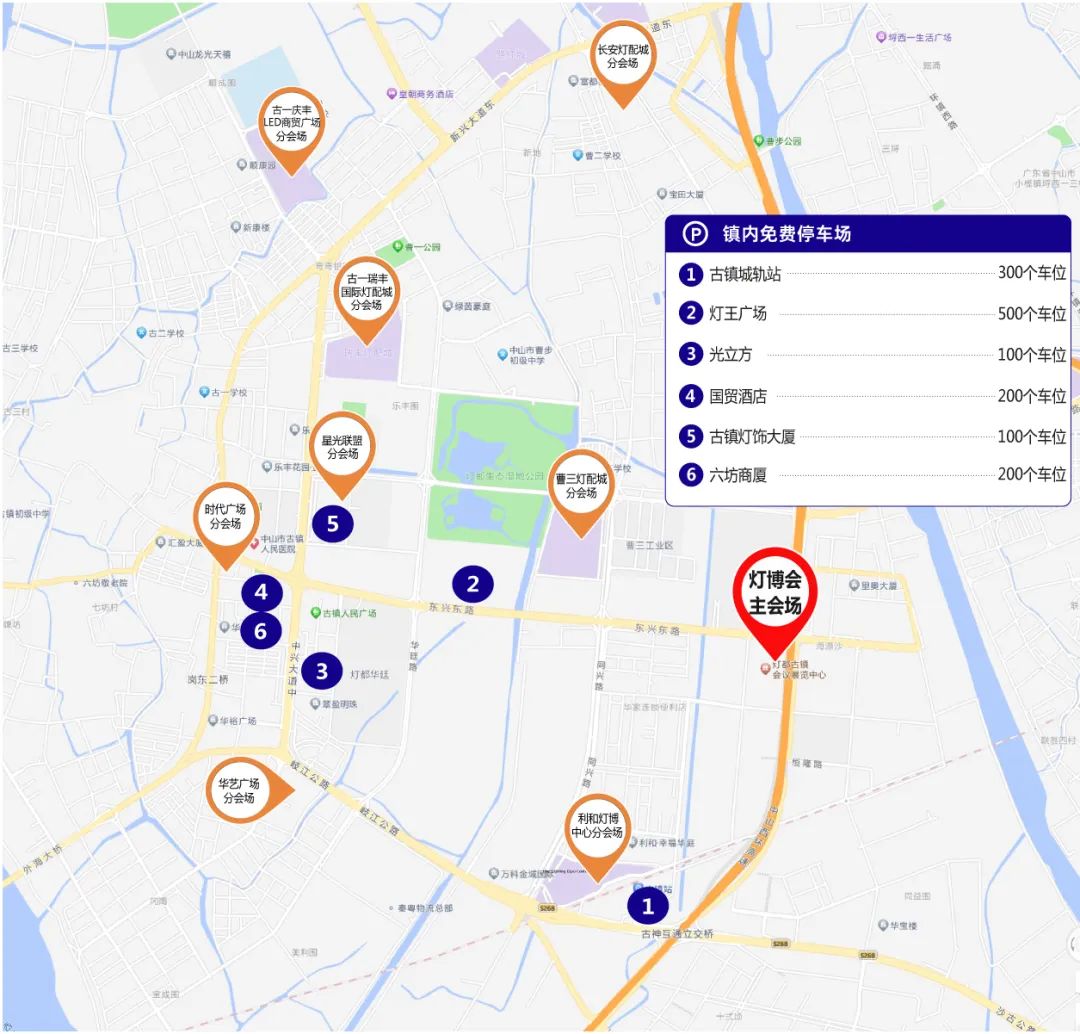Click the 光立方 legend entry text
Image resolution: width=1080 pixels, height=1034 pixels.
coord(731,355)
